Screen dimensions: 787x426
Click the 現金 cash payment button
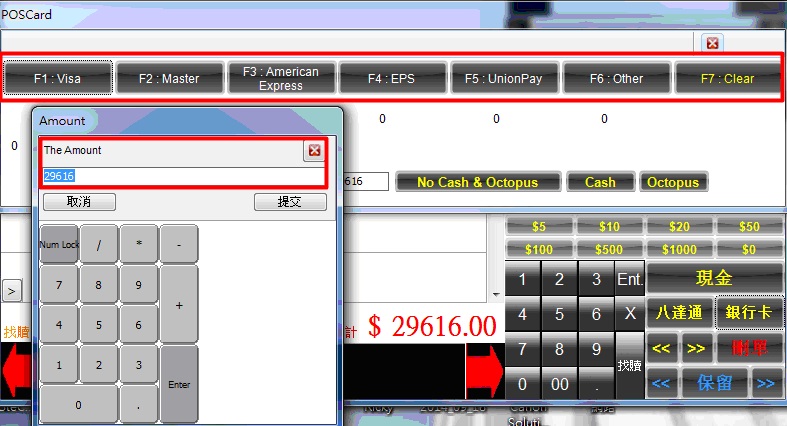pyautogui.click(x=715, y=277)
